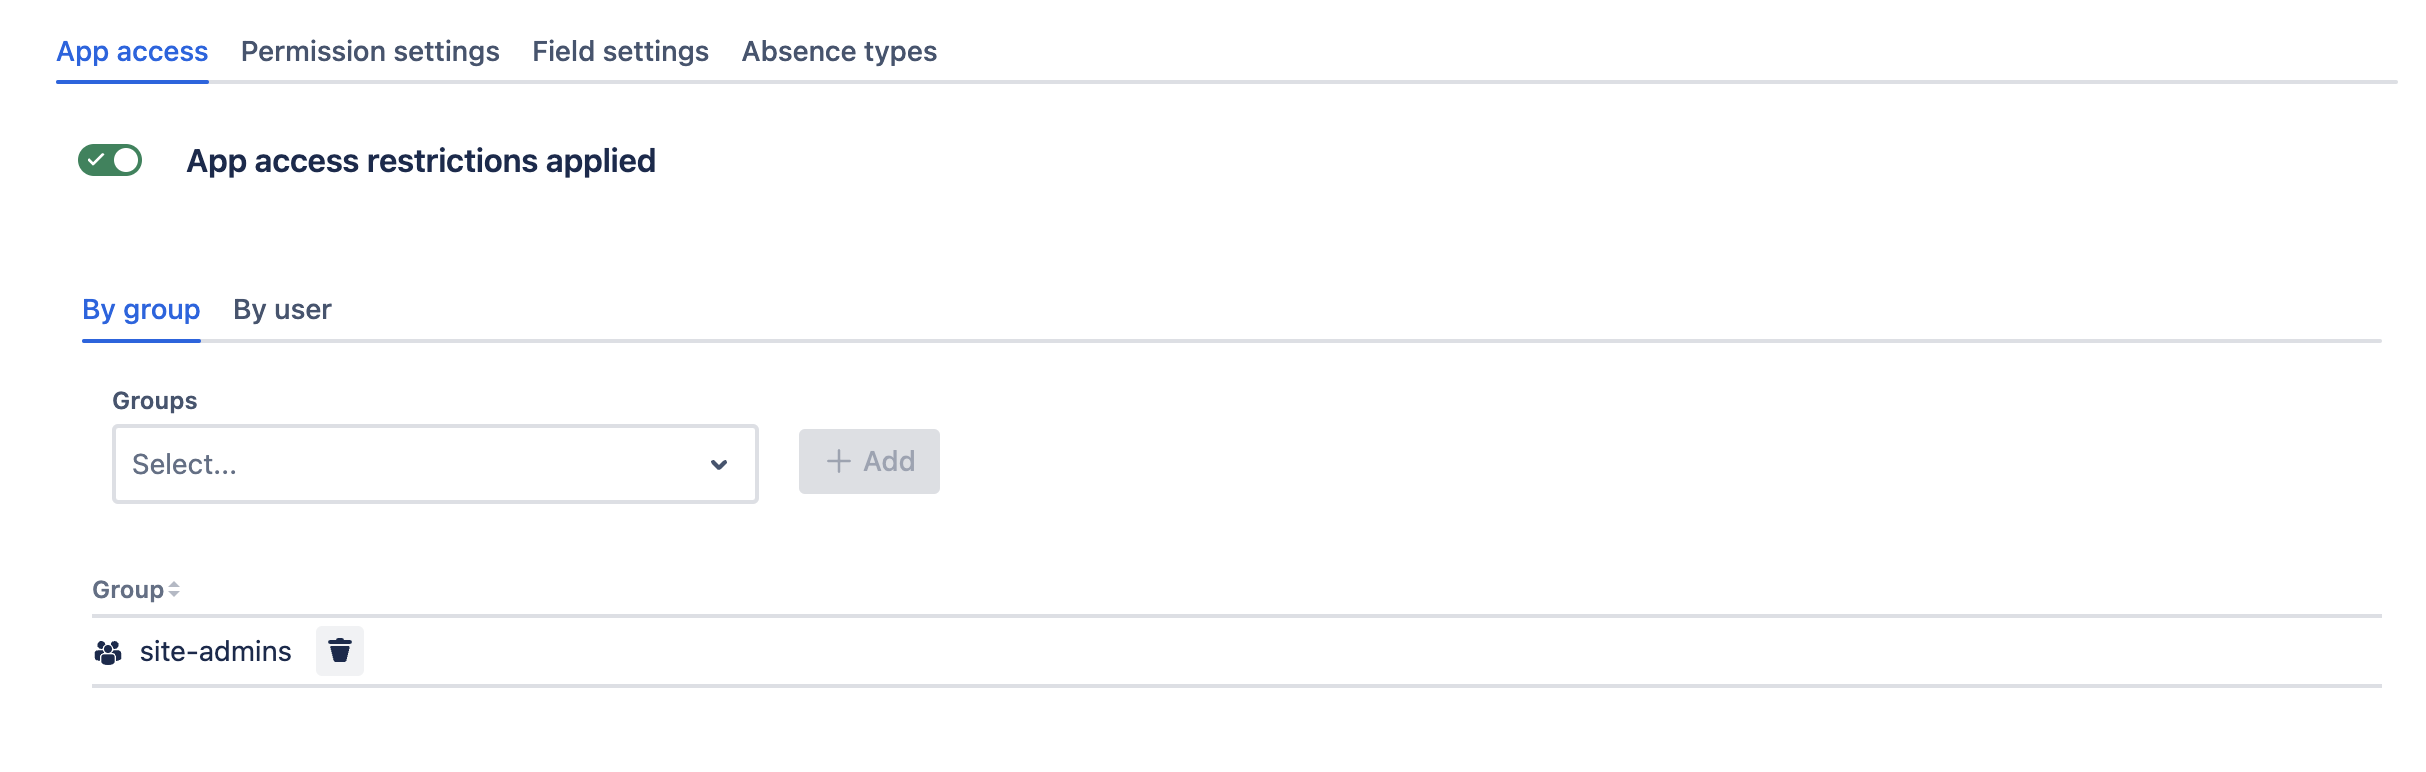This screenshot has height=772, width=2426.
Task: Click the white knob of the restrictions switch
Action: [x=126, y=160]
